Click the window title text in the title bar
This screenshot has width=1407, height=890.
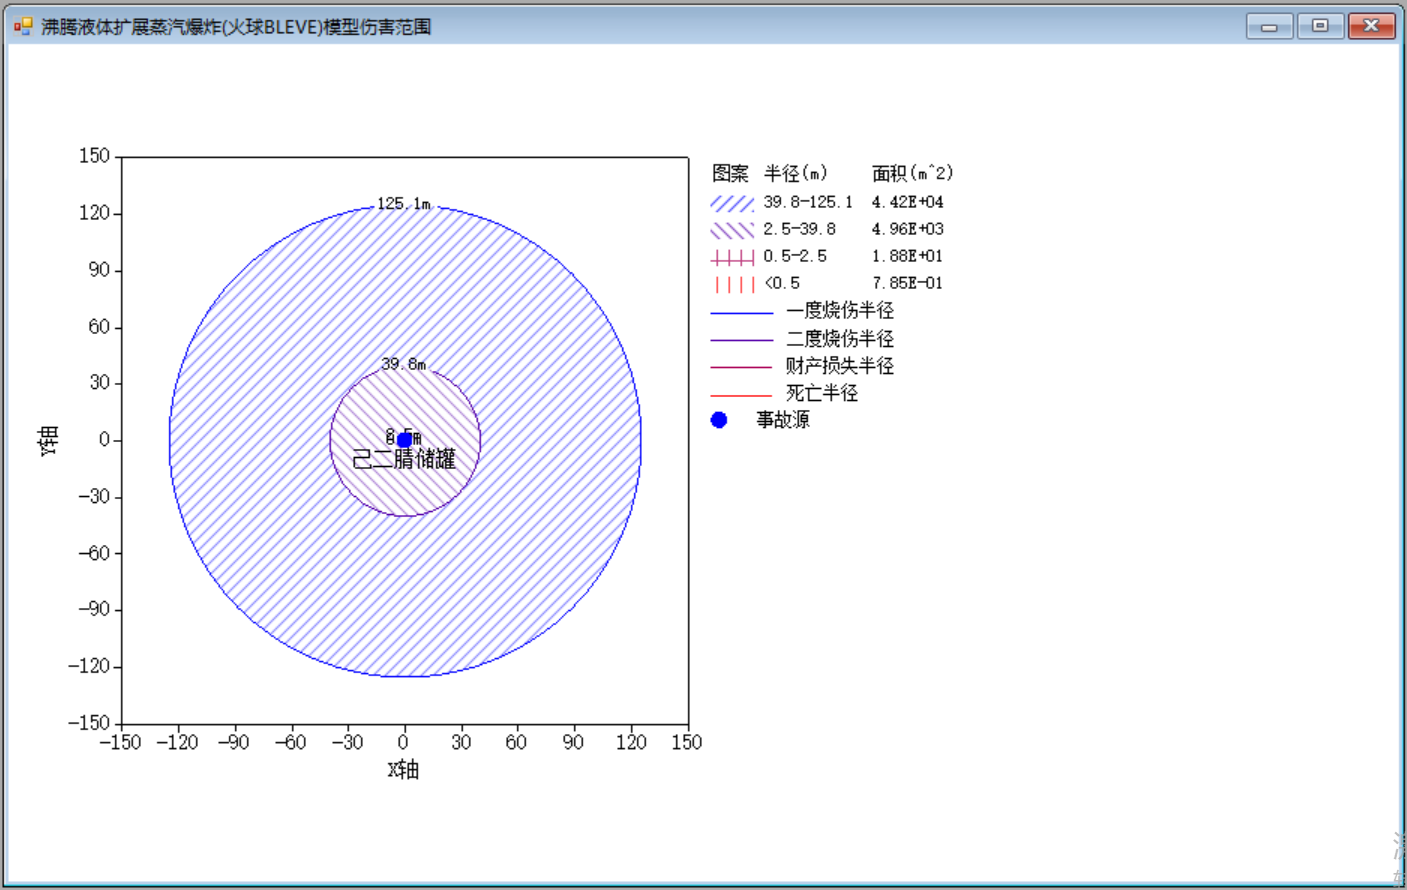tap(236, 27)
